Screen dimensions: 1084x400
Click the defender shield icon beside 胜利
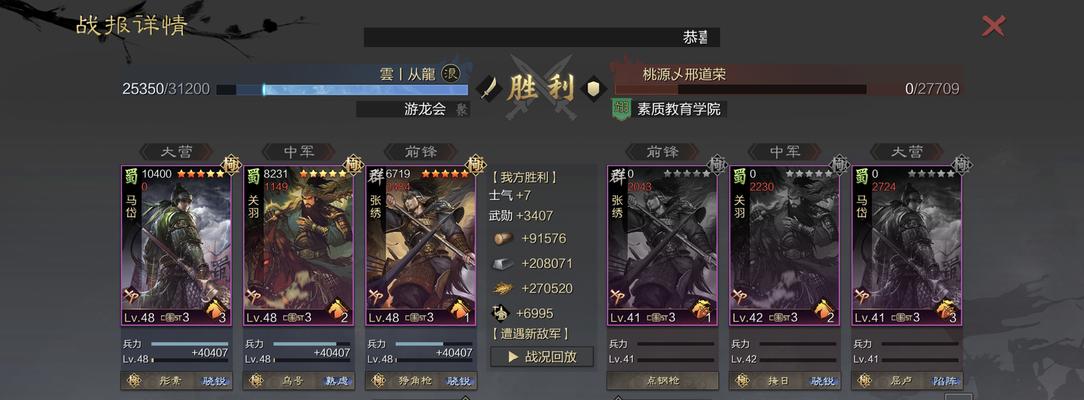[x=593, y=88]
